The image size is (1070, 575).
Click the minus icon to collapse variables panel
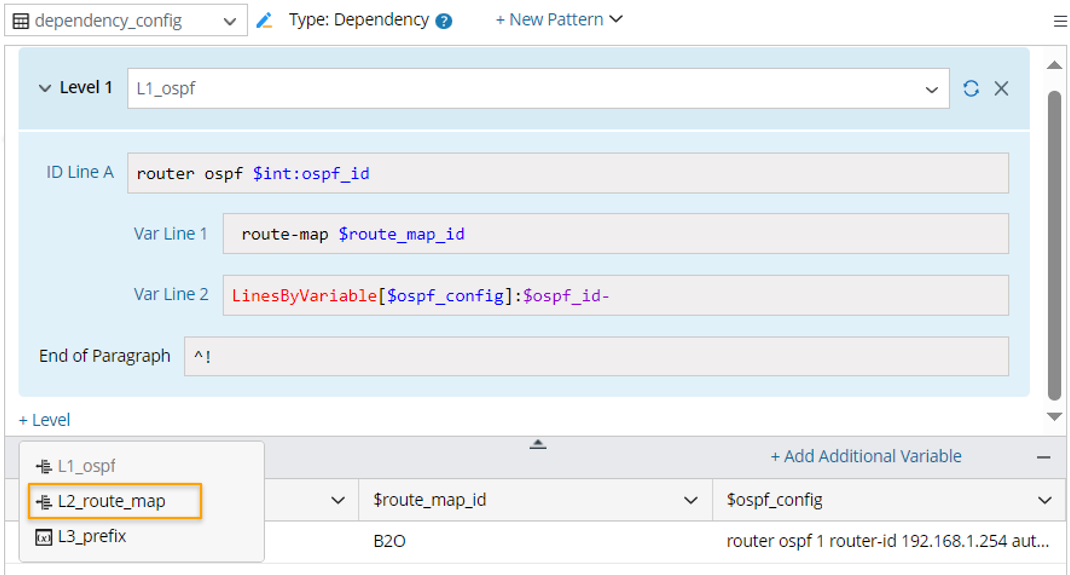(1044, 457)
